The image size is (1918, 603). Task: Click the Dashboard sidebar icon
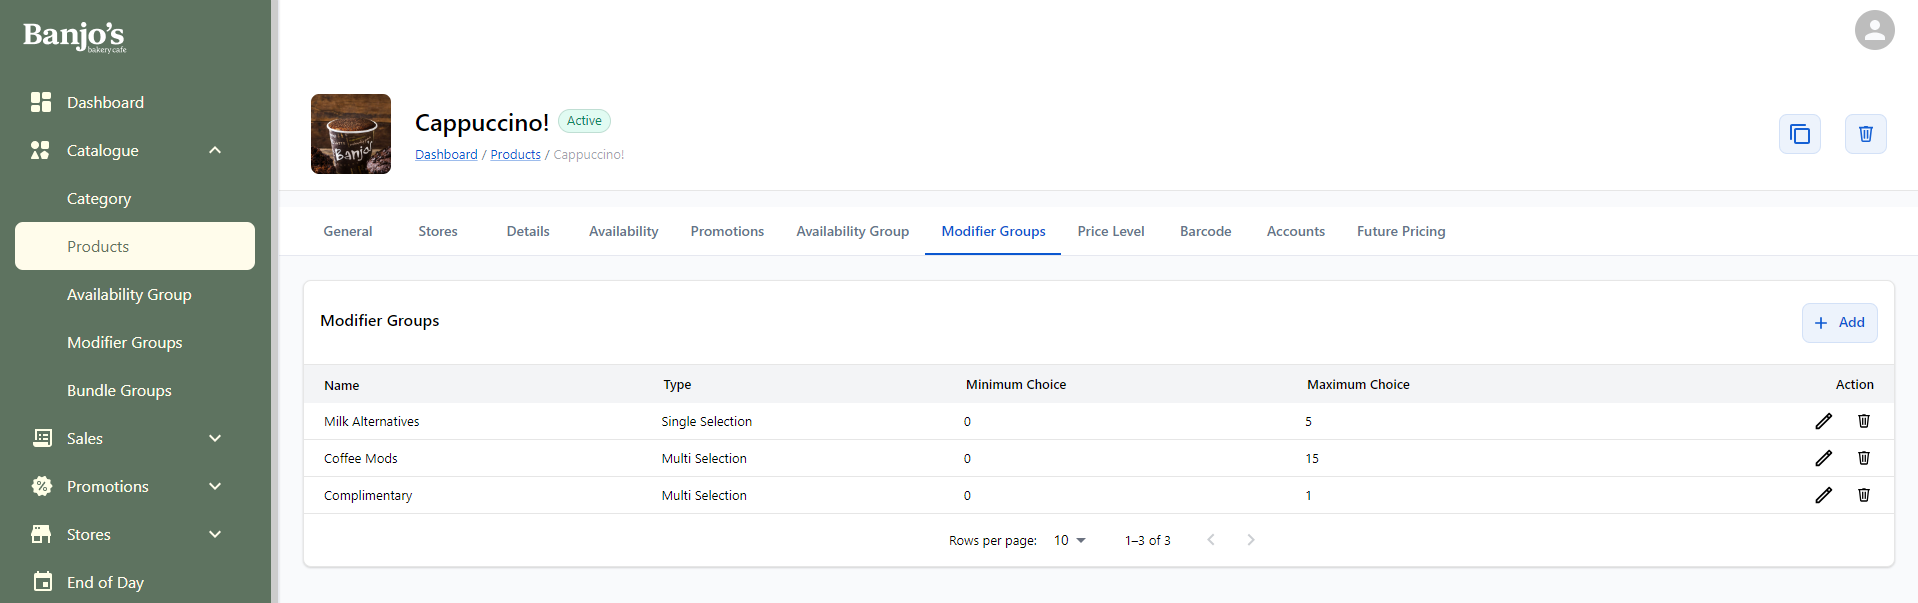pyautogui.click(x=41, y=102)
